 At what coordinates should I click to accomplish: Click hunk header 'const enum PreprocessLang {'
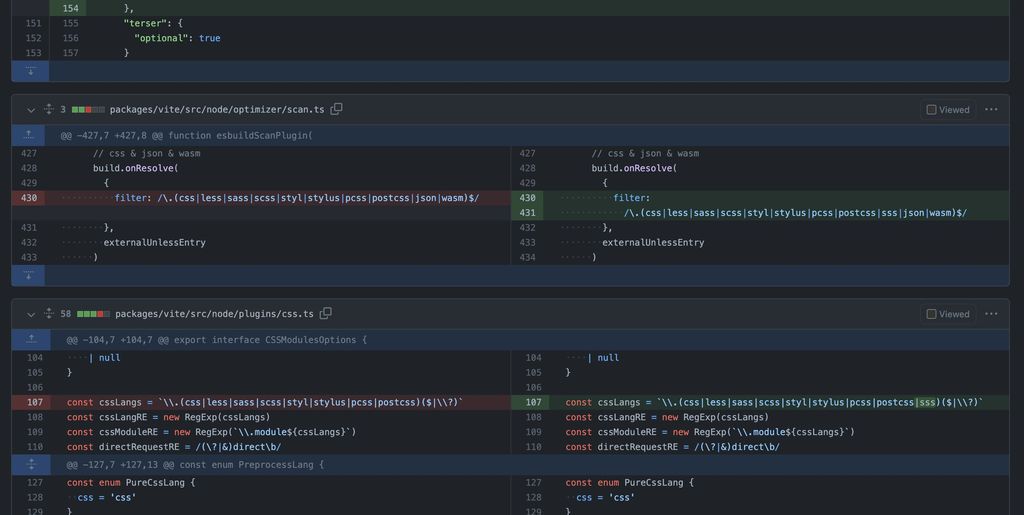[x=251, y=465]
